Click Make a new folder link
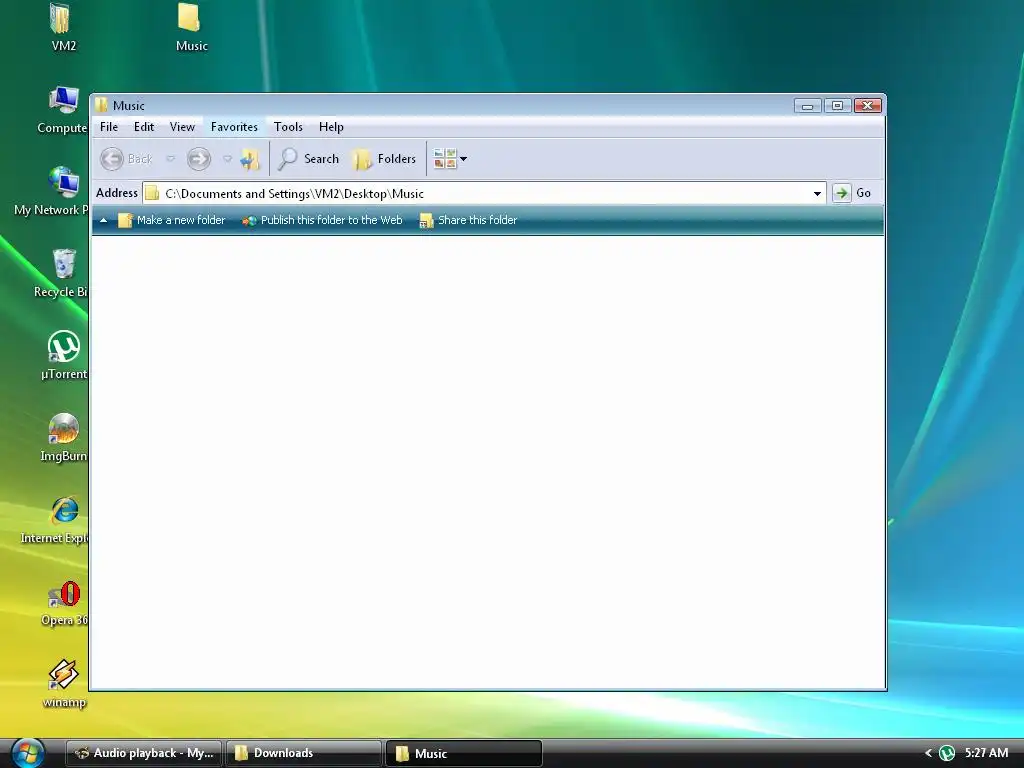The height and width of the screenshot is (768, 1024). [171, 220]
